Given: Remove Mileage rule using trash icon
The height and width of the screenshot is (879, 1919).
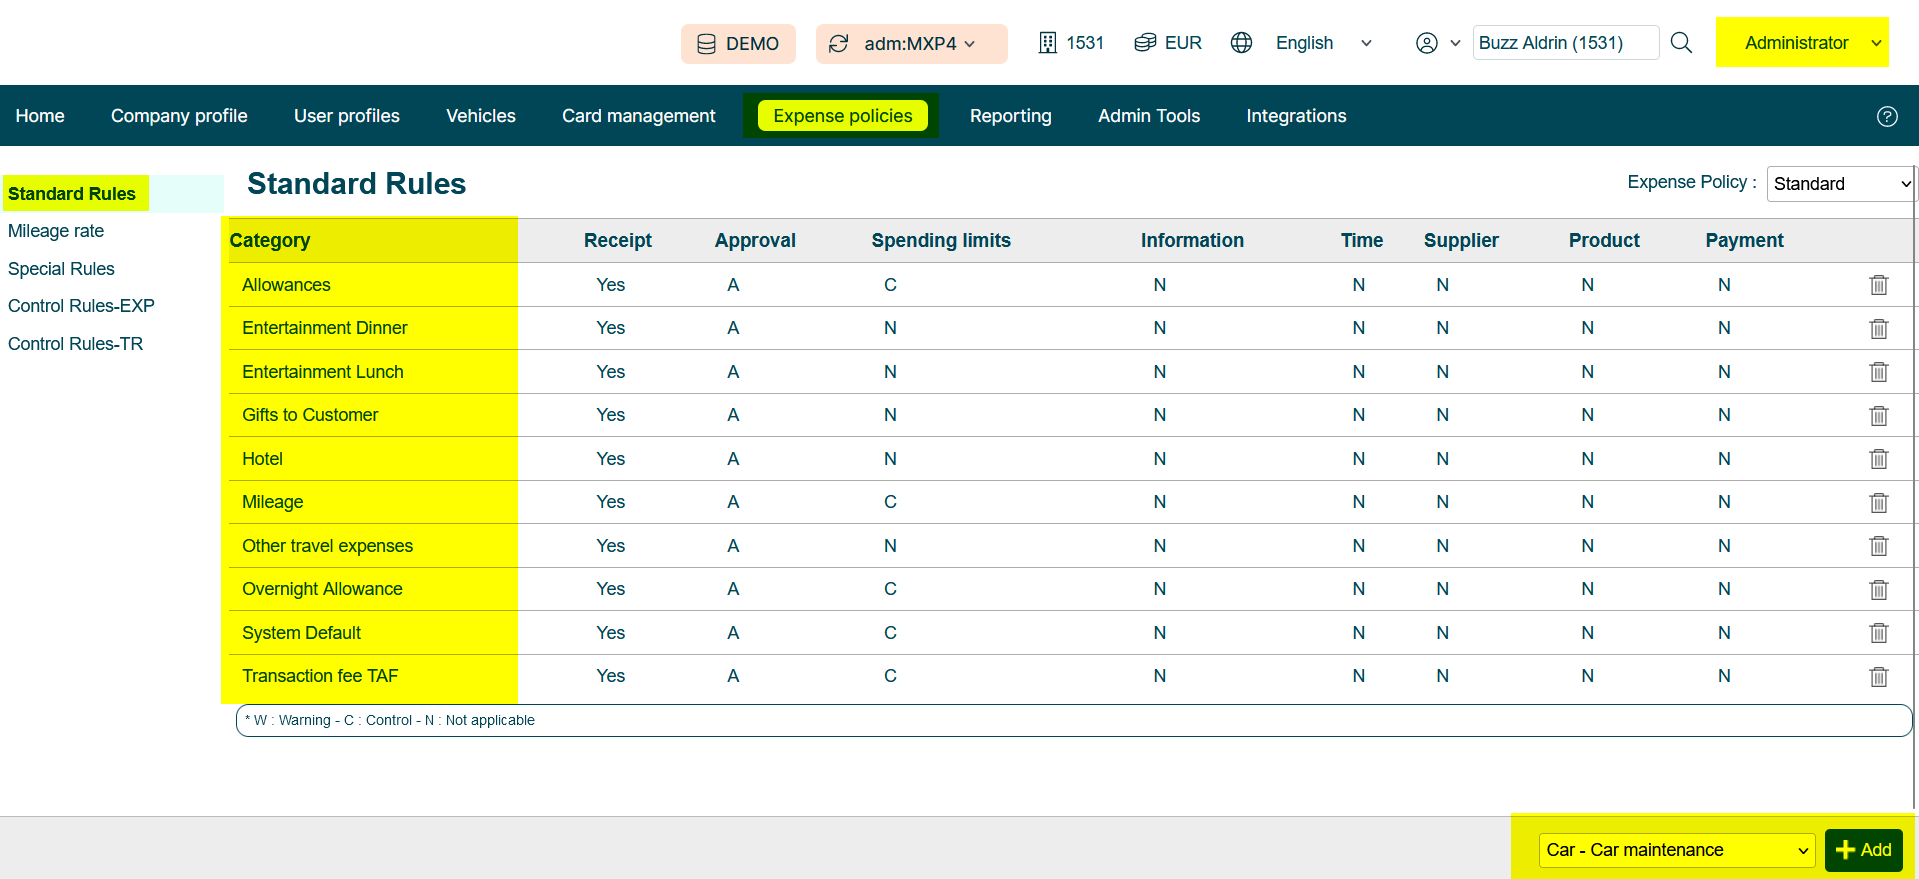Looking at the screenshot, I should [1878, 502].
